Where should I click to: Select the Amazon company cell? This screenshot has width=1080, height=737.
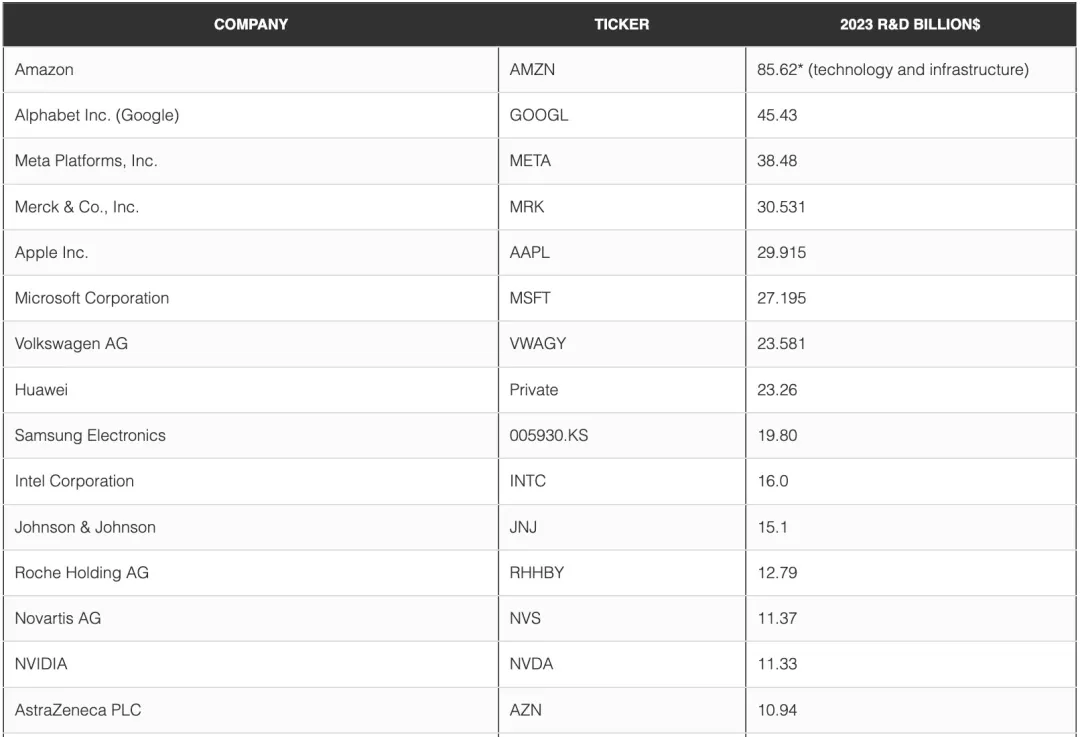pyautogui.click(x=251, y=70)
